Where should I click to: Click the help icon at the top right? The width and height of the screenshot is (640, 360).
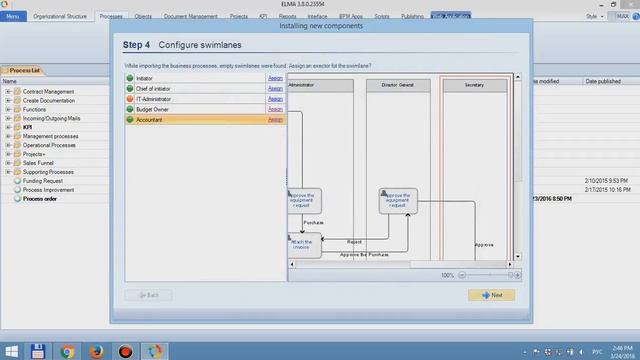pos(636,16)
